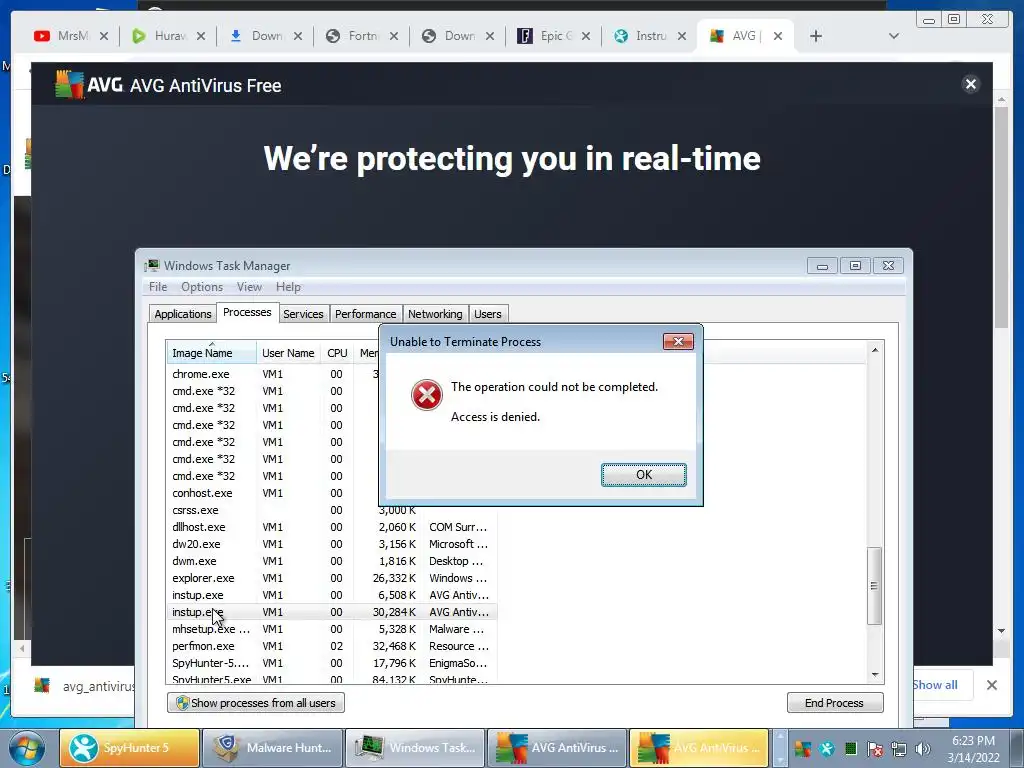
Task: Click Show processes from all users button
Action: click(x=256, y=703)
